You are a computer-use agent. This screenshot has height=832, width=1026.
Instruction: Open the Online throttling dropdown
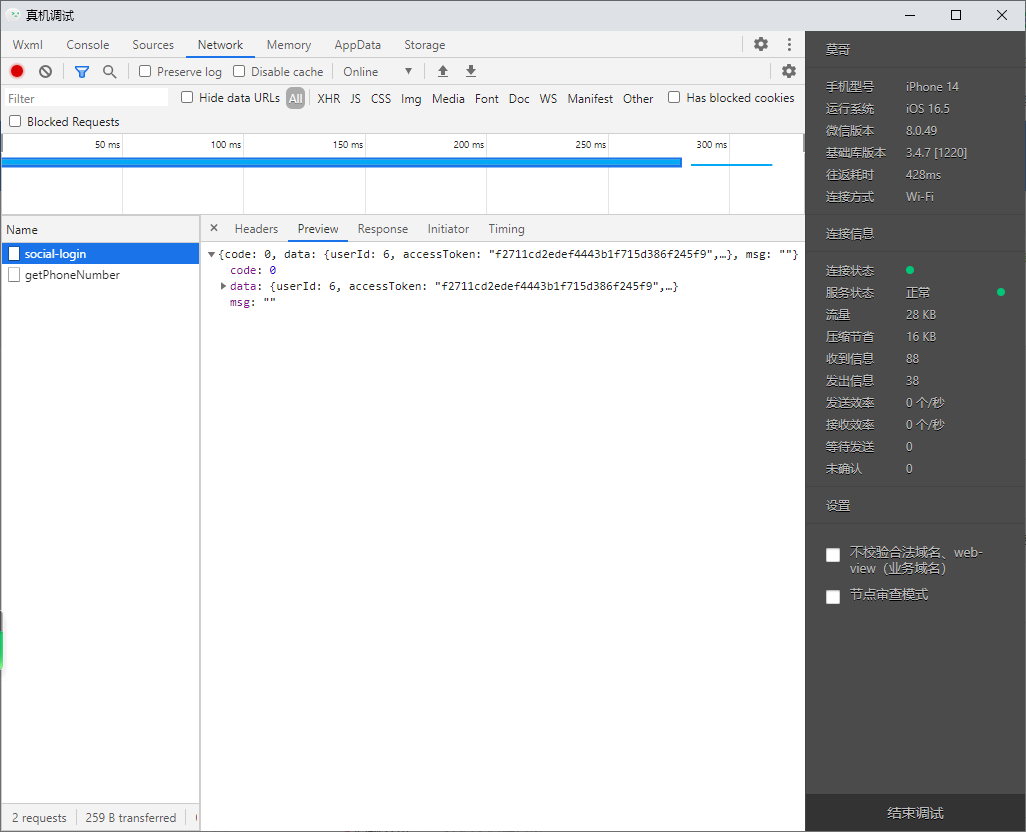[378, 71]
